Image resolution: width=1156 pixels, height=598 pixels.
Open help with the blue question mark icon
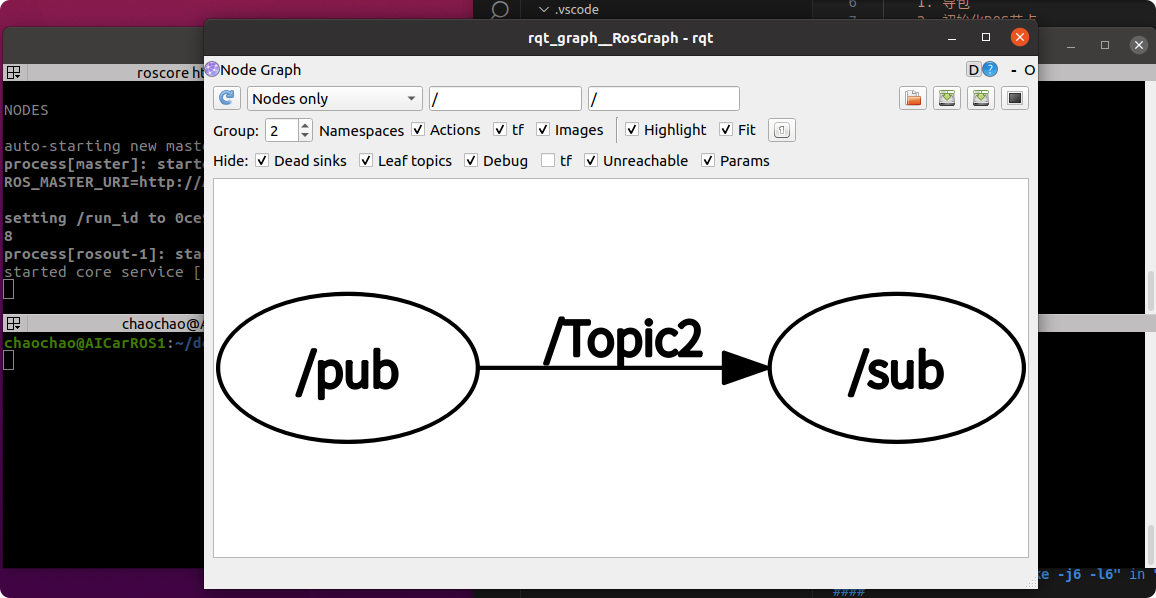990,70
